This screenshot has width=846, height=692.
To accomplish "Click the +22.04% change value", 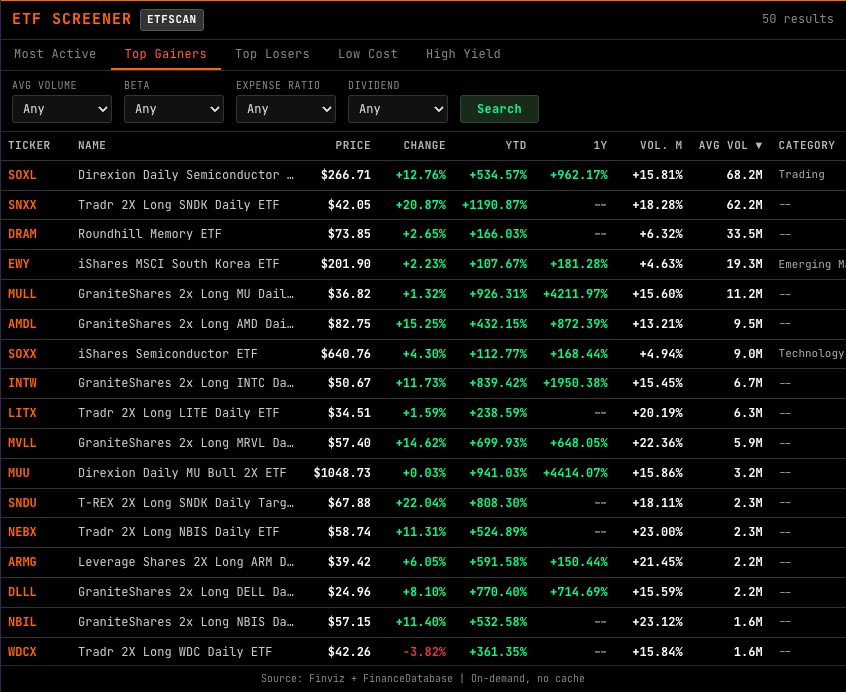I will (x=421, y=503).
